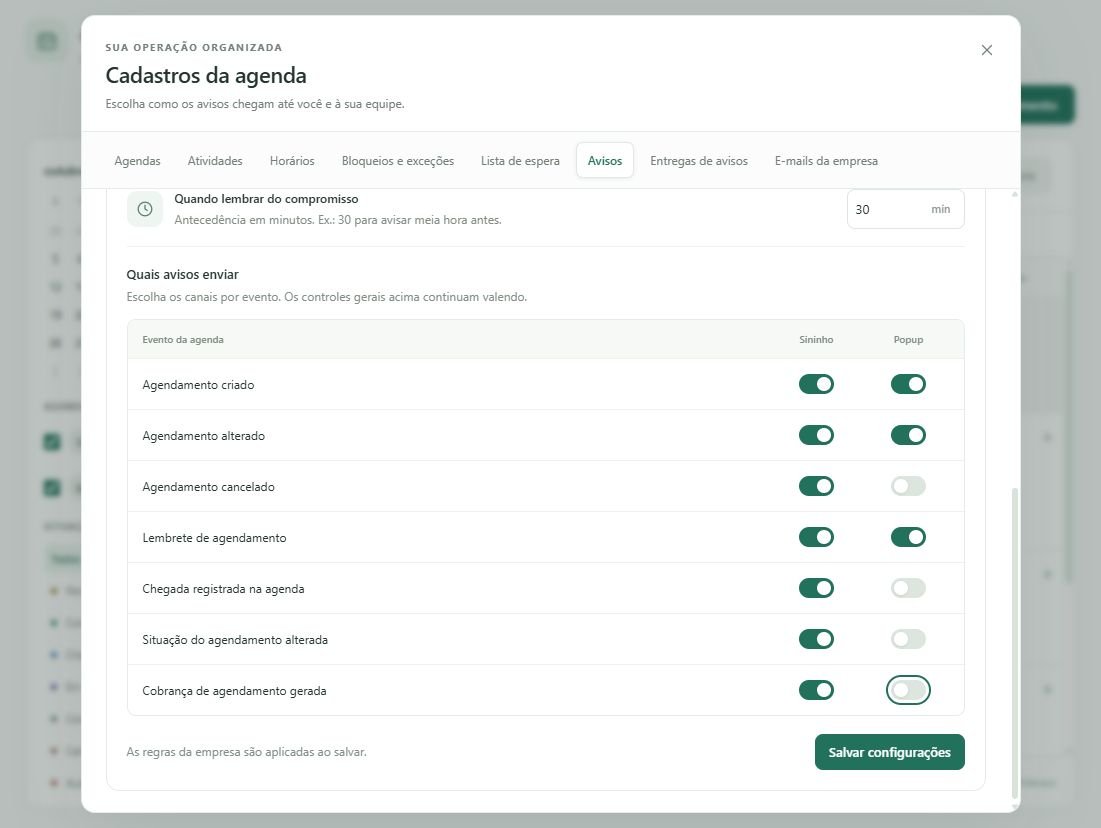Switch to the Atividades tab
Image resolution: width=1101 pixels, height=828 pixels.
coord(215,161)
